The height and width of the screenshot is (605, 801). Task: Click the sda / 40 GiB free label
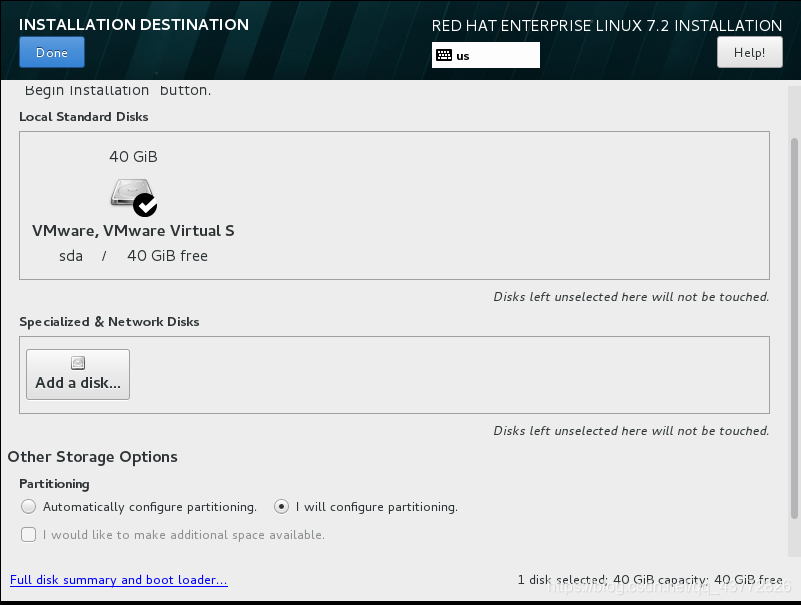point(133,255)
